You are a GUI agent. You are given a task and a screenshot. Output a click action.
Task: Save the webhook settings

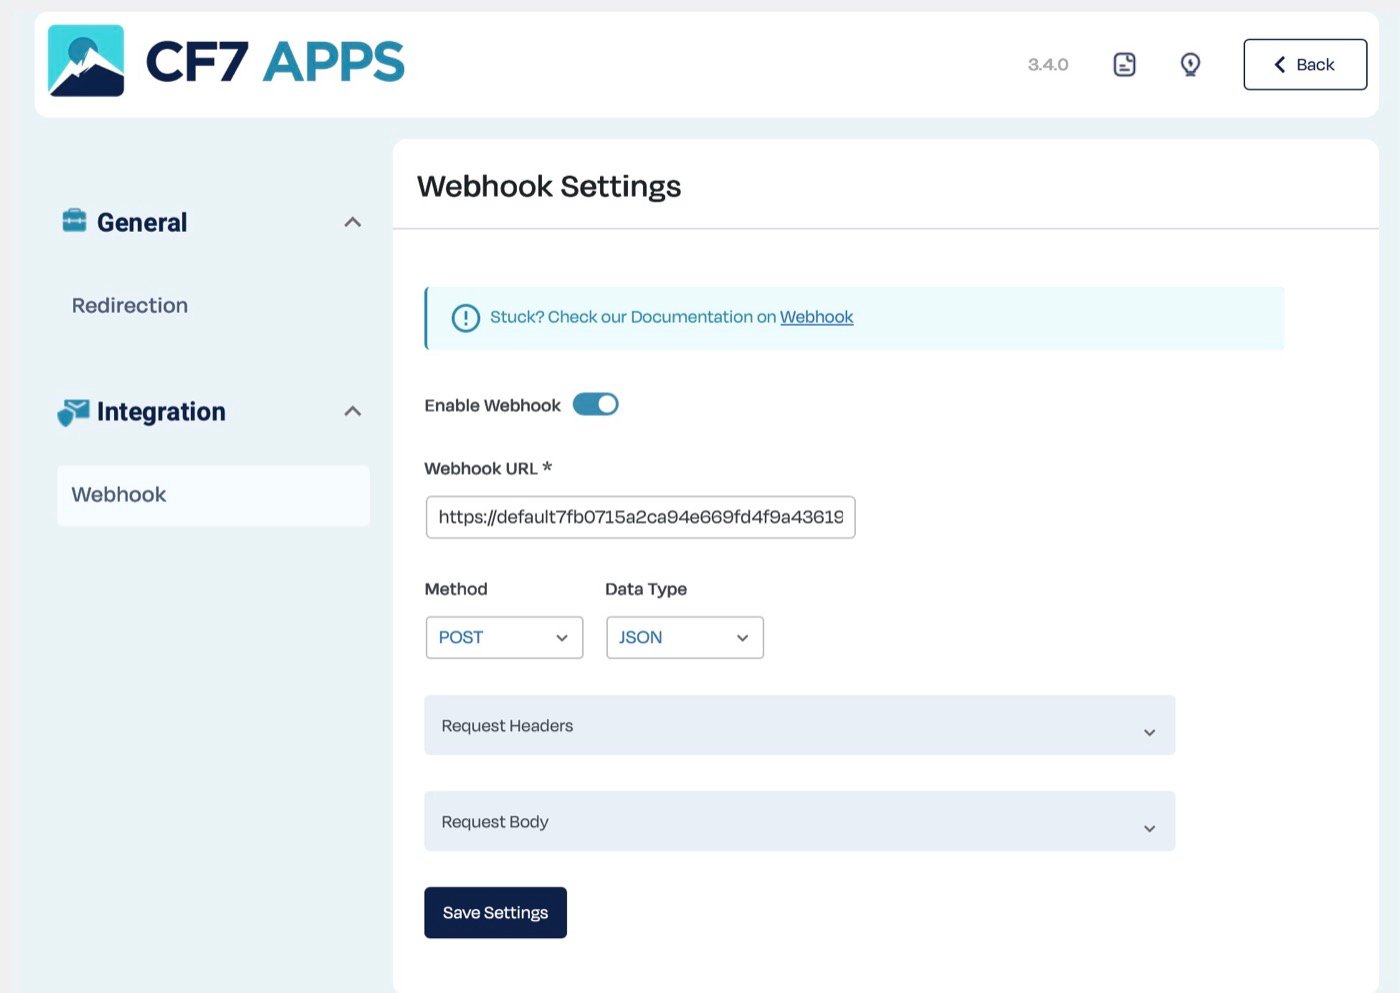tap(495, 912)
